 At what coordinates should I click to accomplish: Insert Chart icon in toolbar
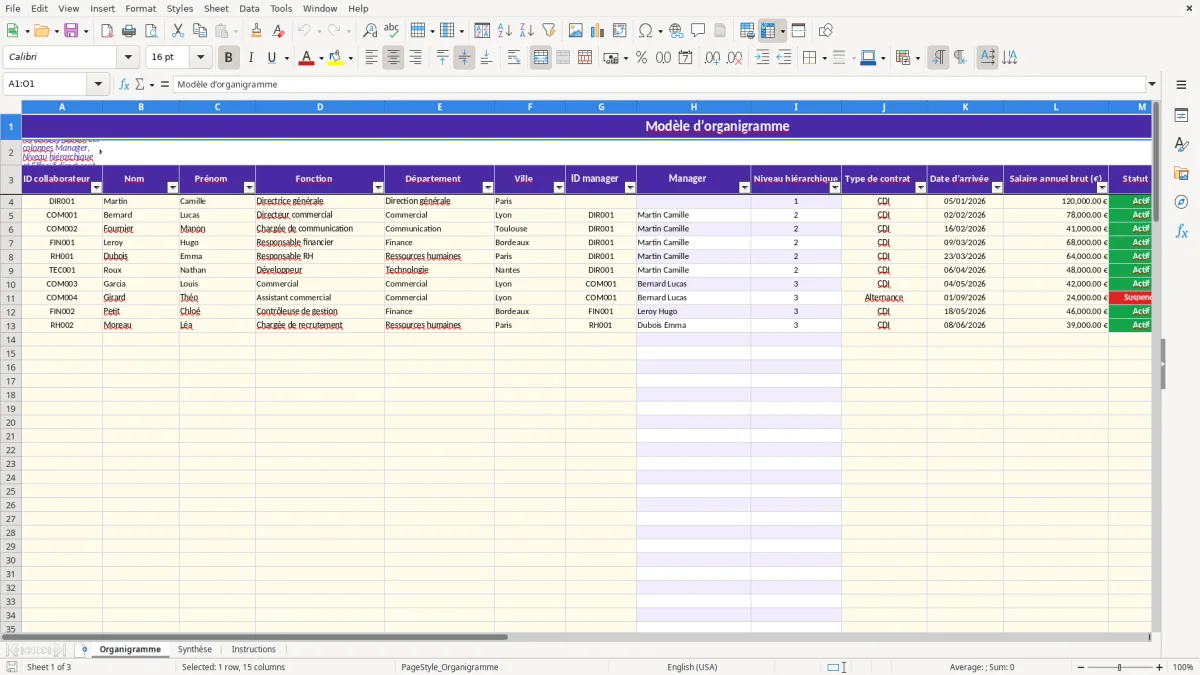click(598, 31)
